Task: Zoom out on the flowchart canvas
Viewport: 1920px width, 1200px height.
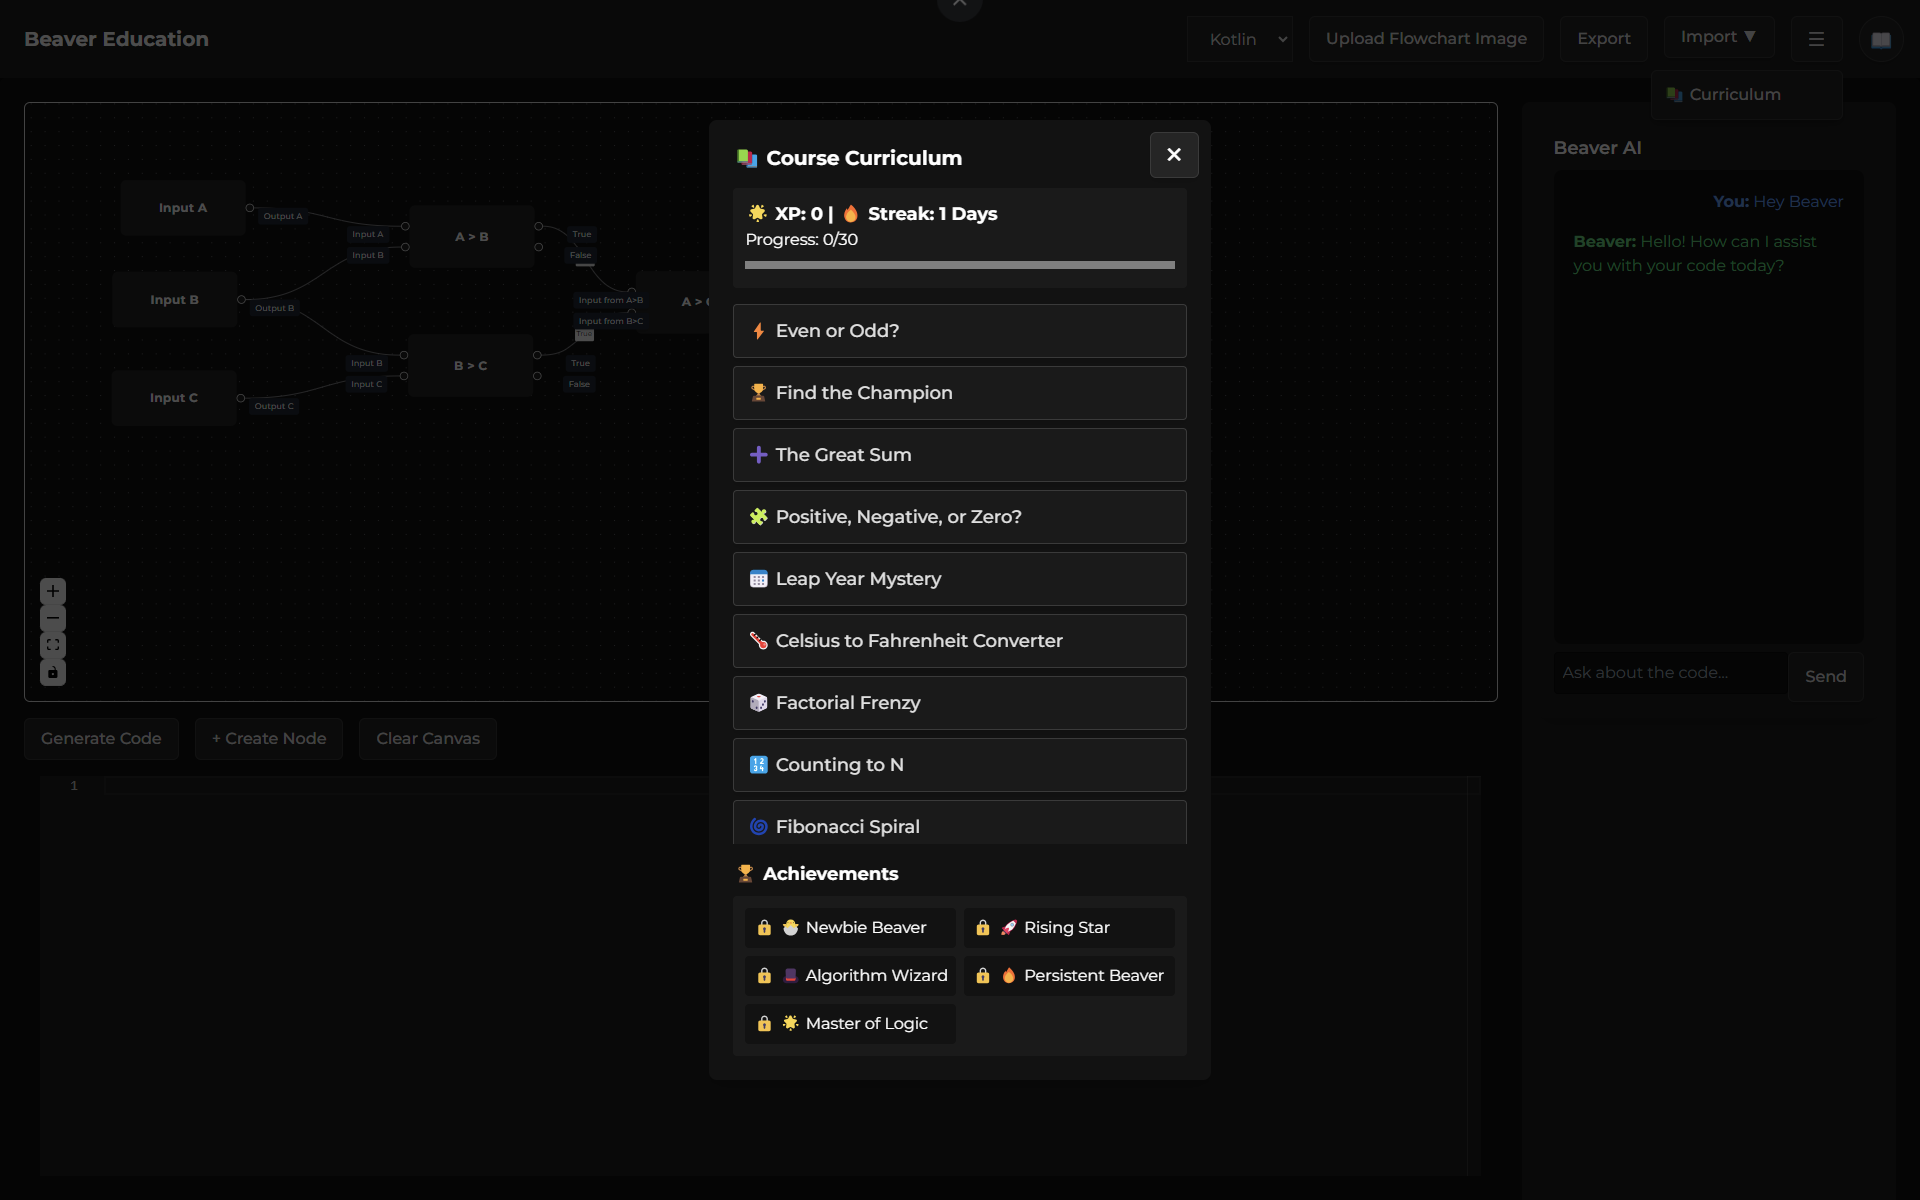Action: coord(53,618)
